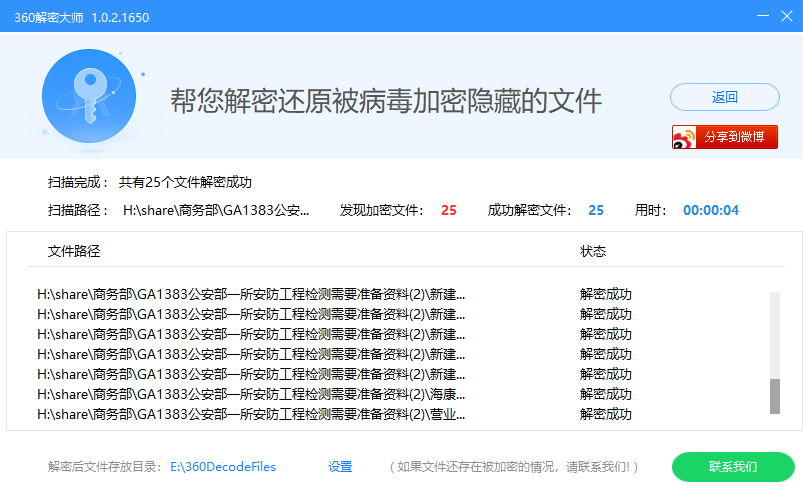Click the 发现加密文件 label

(x=382, y=210)
